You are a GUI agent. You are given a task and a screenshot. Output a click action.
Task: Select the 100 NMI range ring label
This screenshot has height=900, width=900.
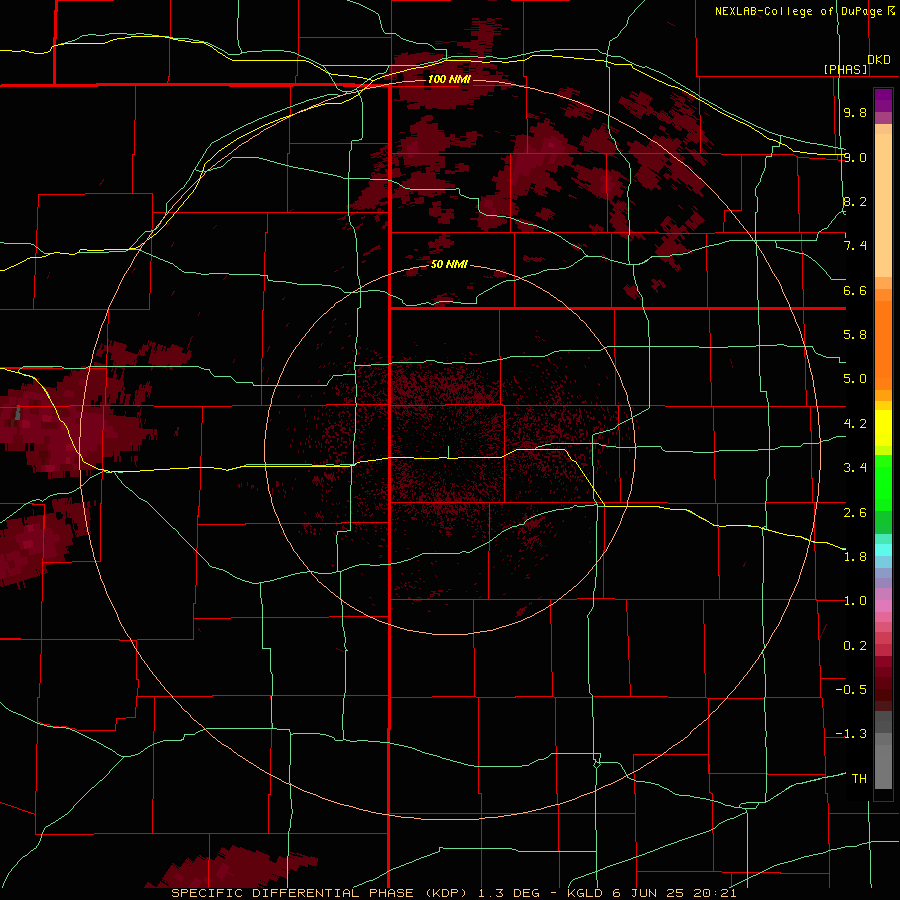(449, 79)
